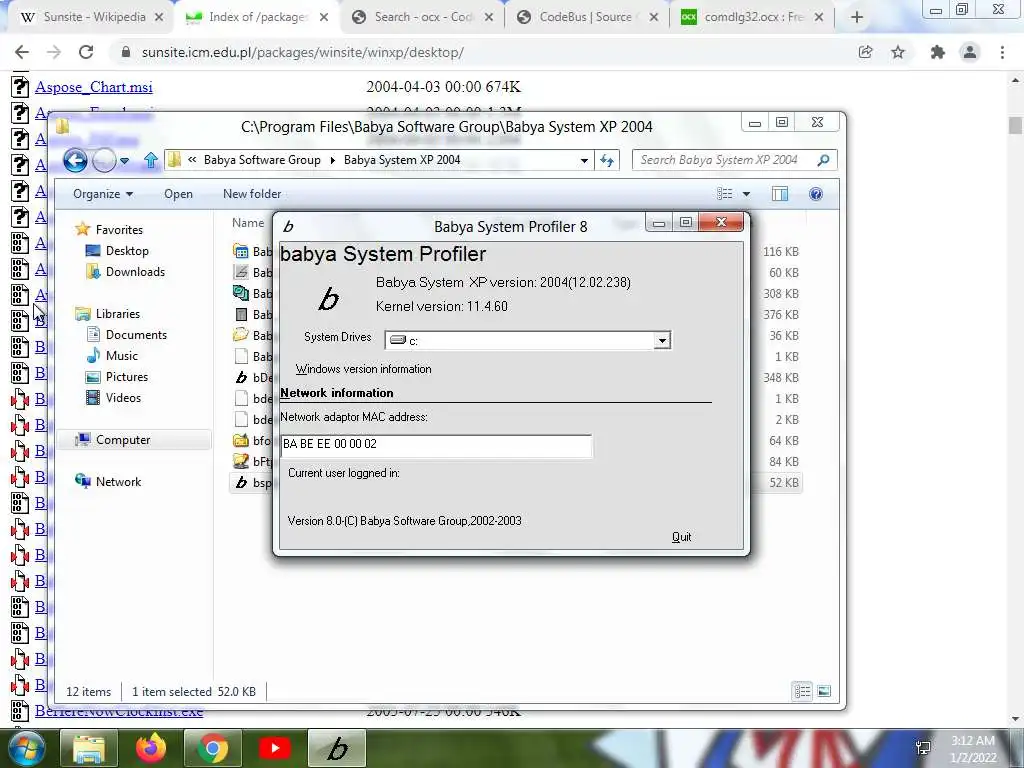Switch to the Search - ocx - CodeBus tab
The width and height of the screenshot is (1024, 768).
coord(423,18)
